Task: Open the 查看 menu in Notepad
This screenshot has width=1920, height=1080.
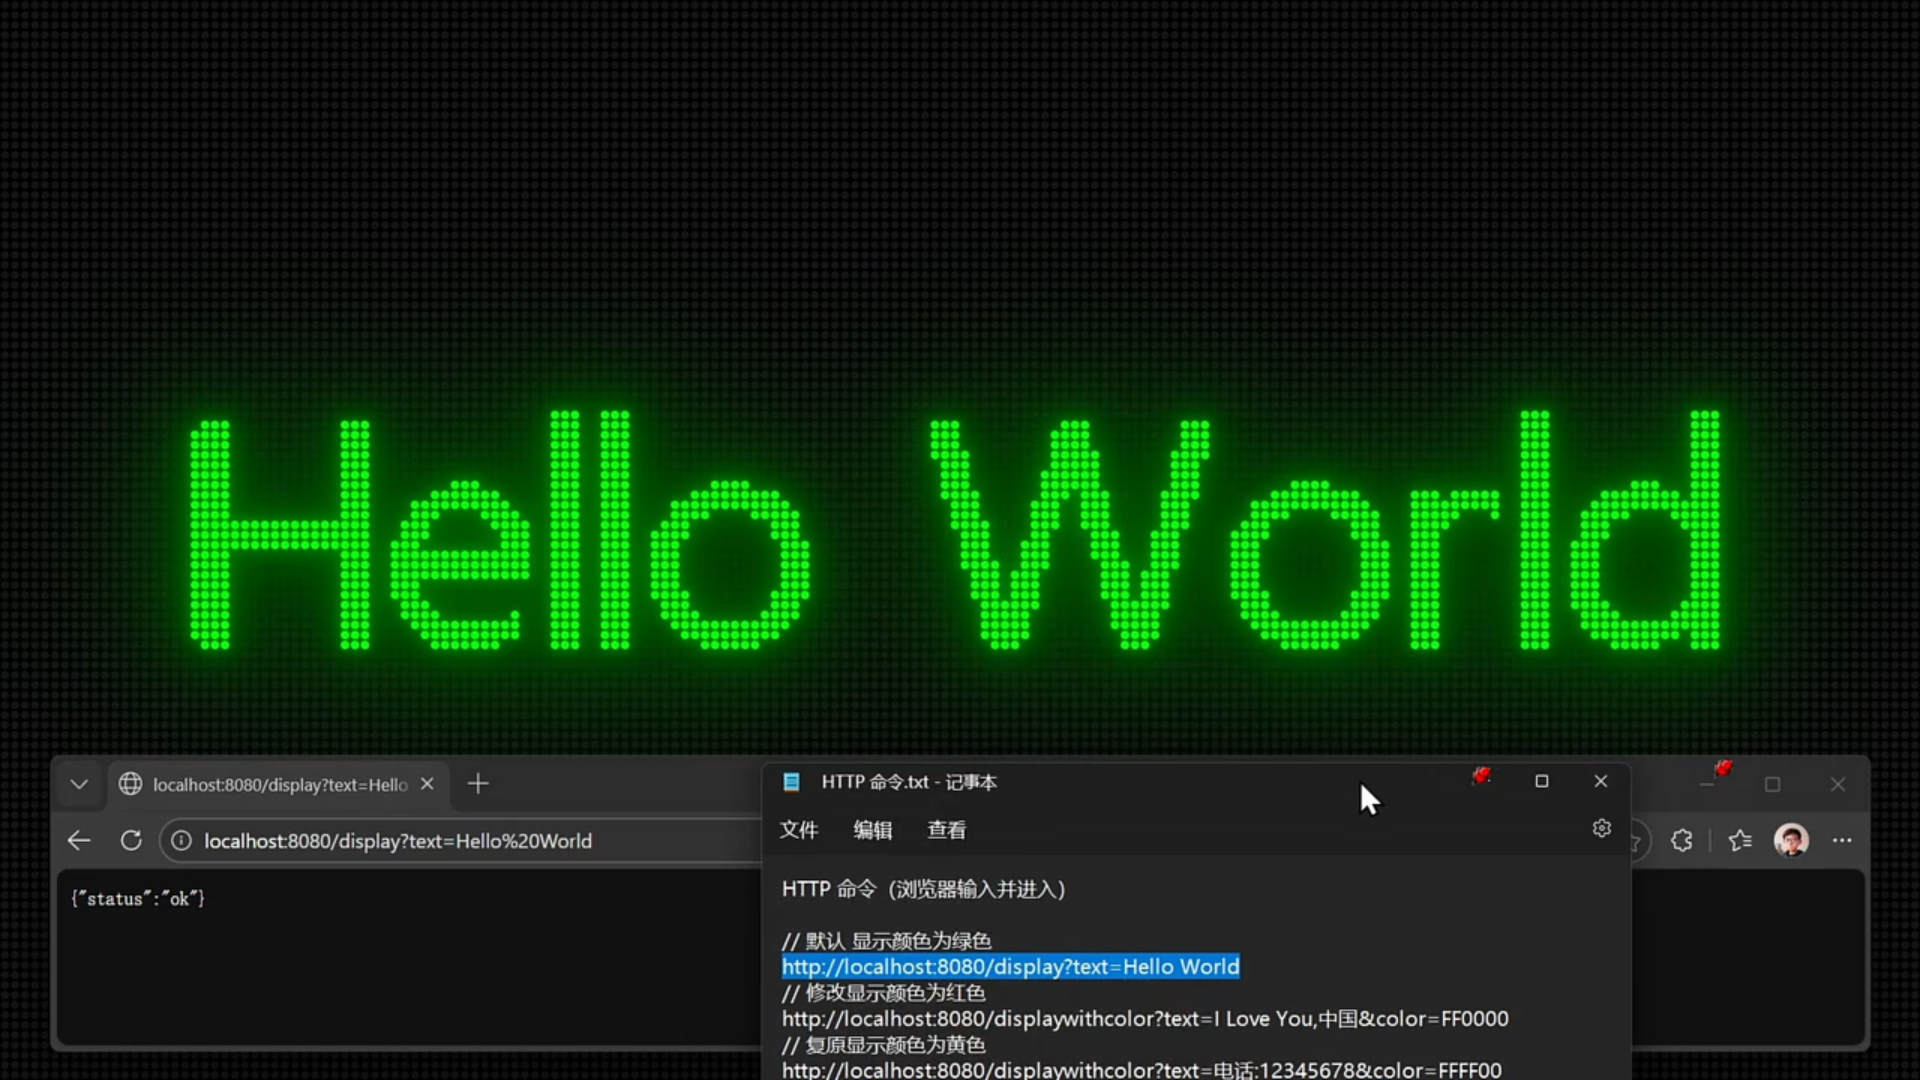Action: coord(946,830)
